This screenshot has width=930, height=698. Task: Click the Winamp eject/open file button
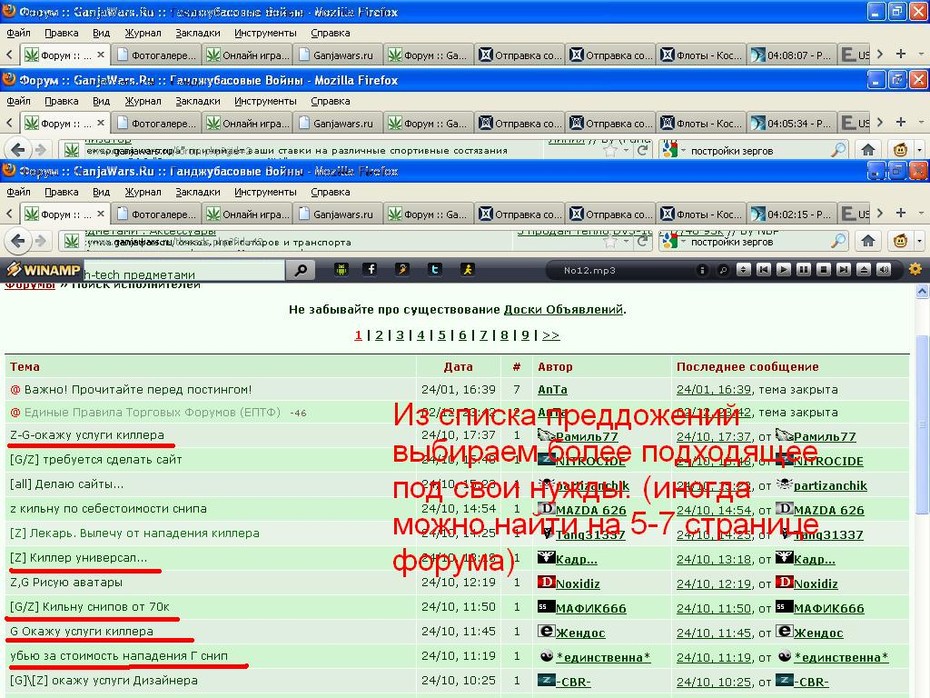(864, 270)
